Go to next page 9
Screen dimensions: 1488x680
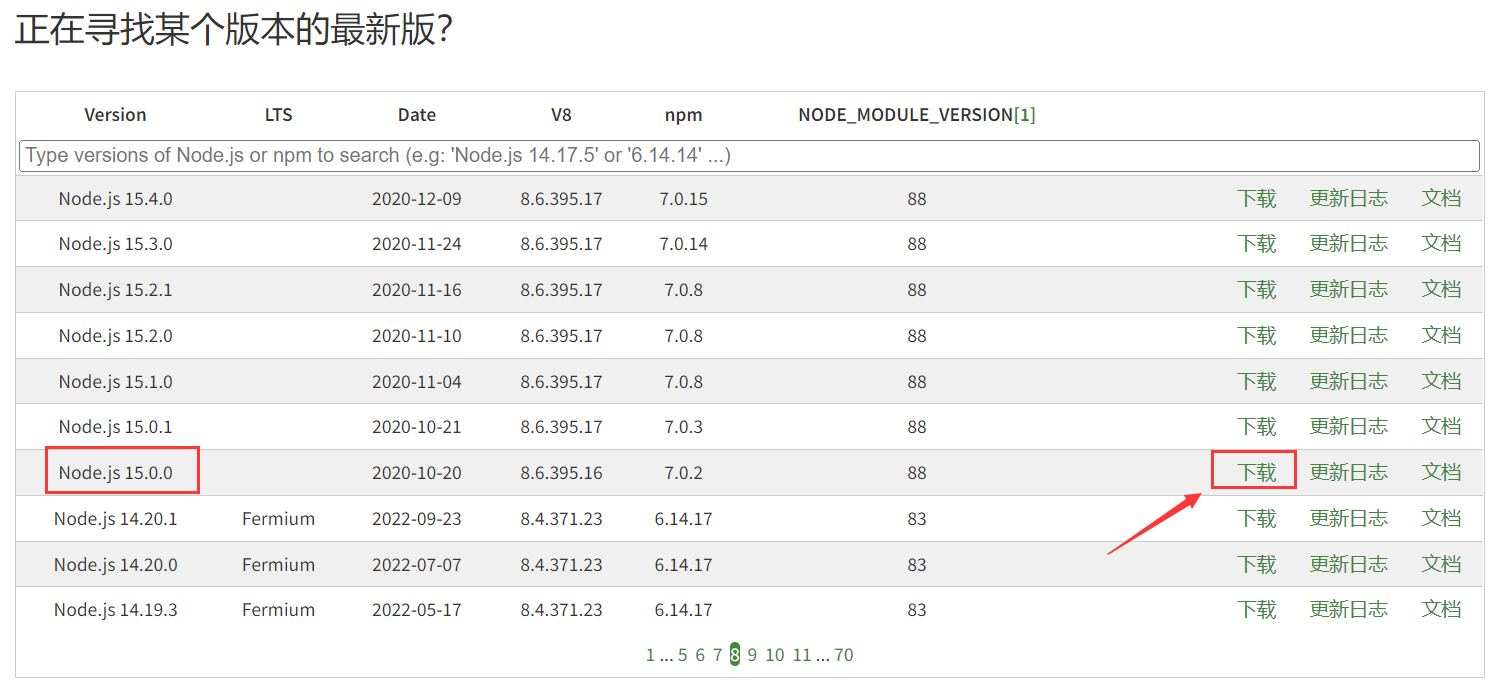(755, 654)
